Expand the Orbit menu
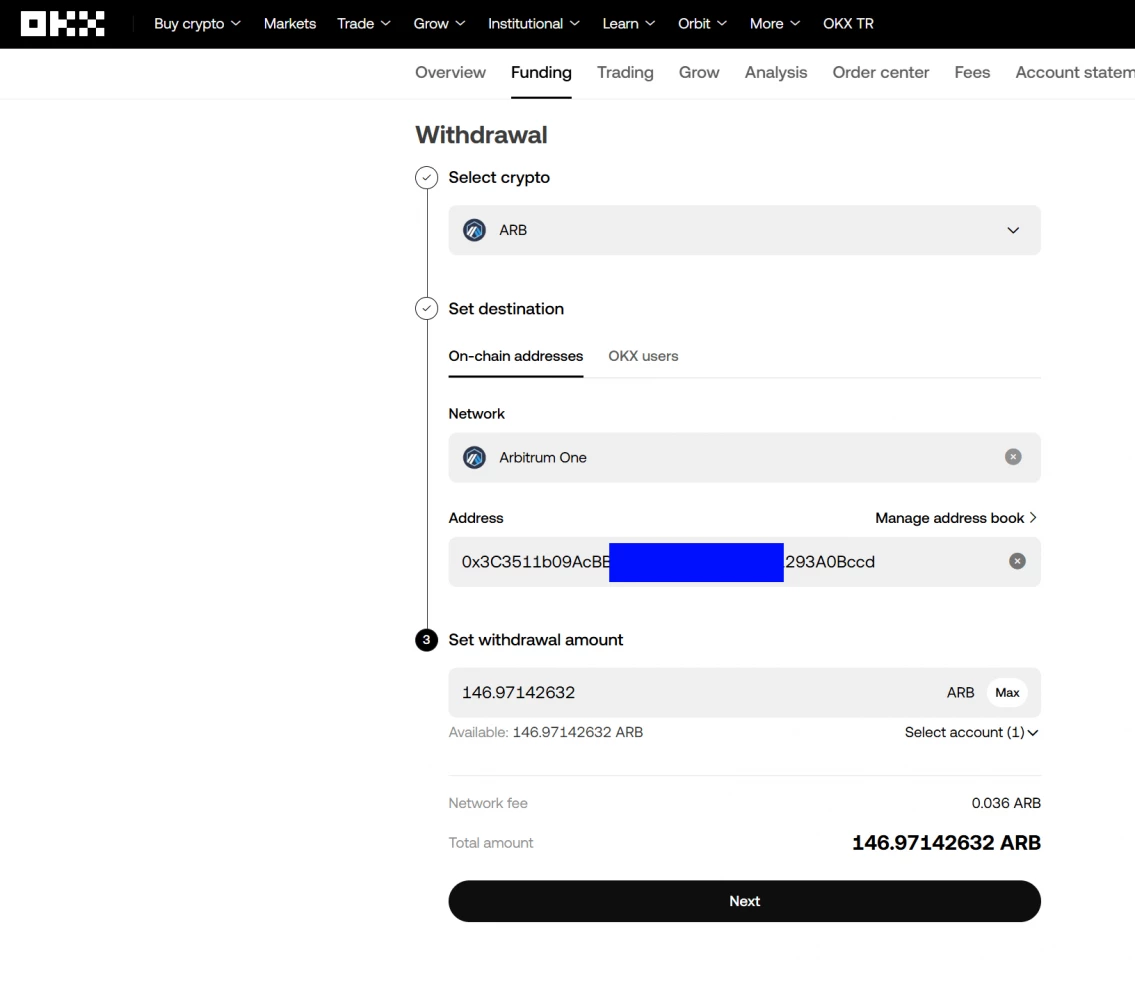1135x1000 pixels. click(x=702, y=23)
